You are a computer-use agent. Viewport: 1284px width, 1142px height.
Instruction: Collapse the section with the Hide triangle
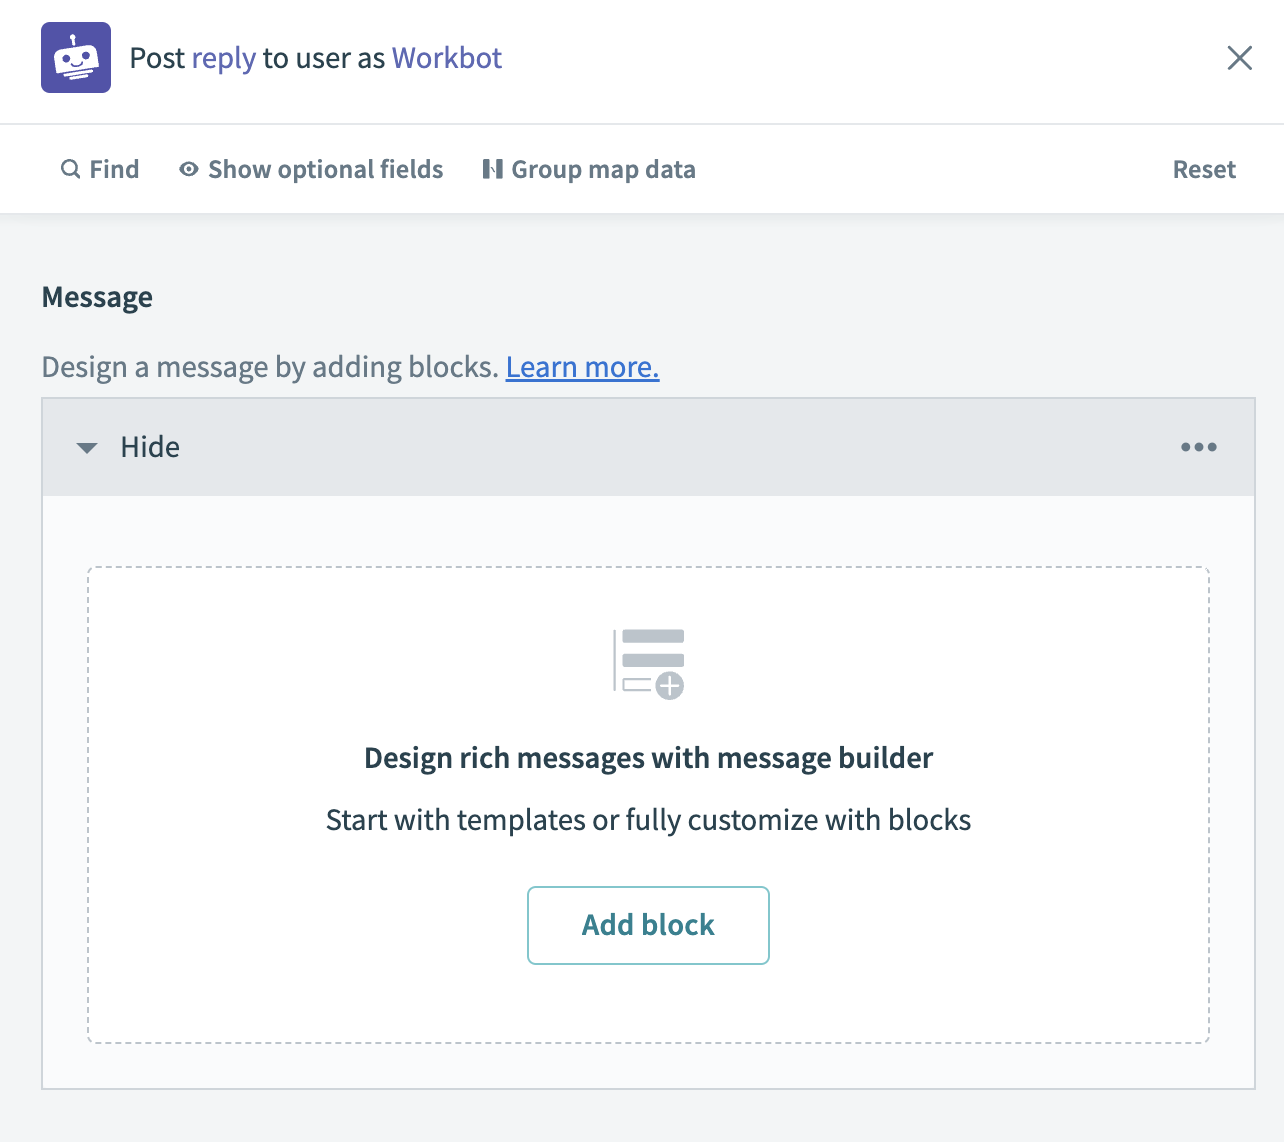click(x=87, y=448)
